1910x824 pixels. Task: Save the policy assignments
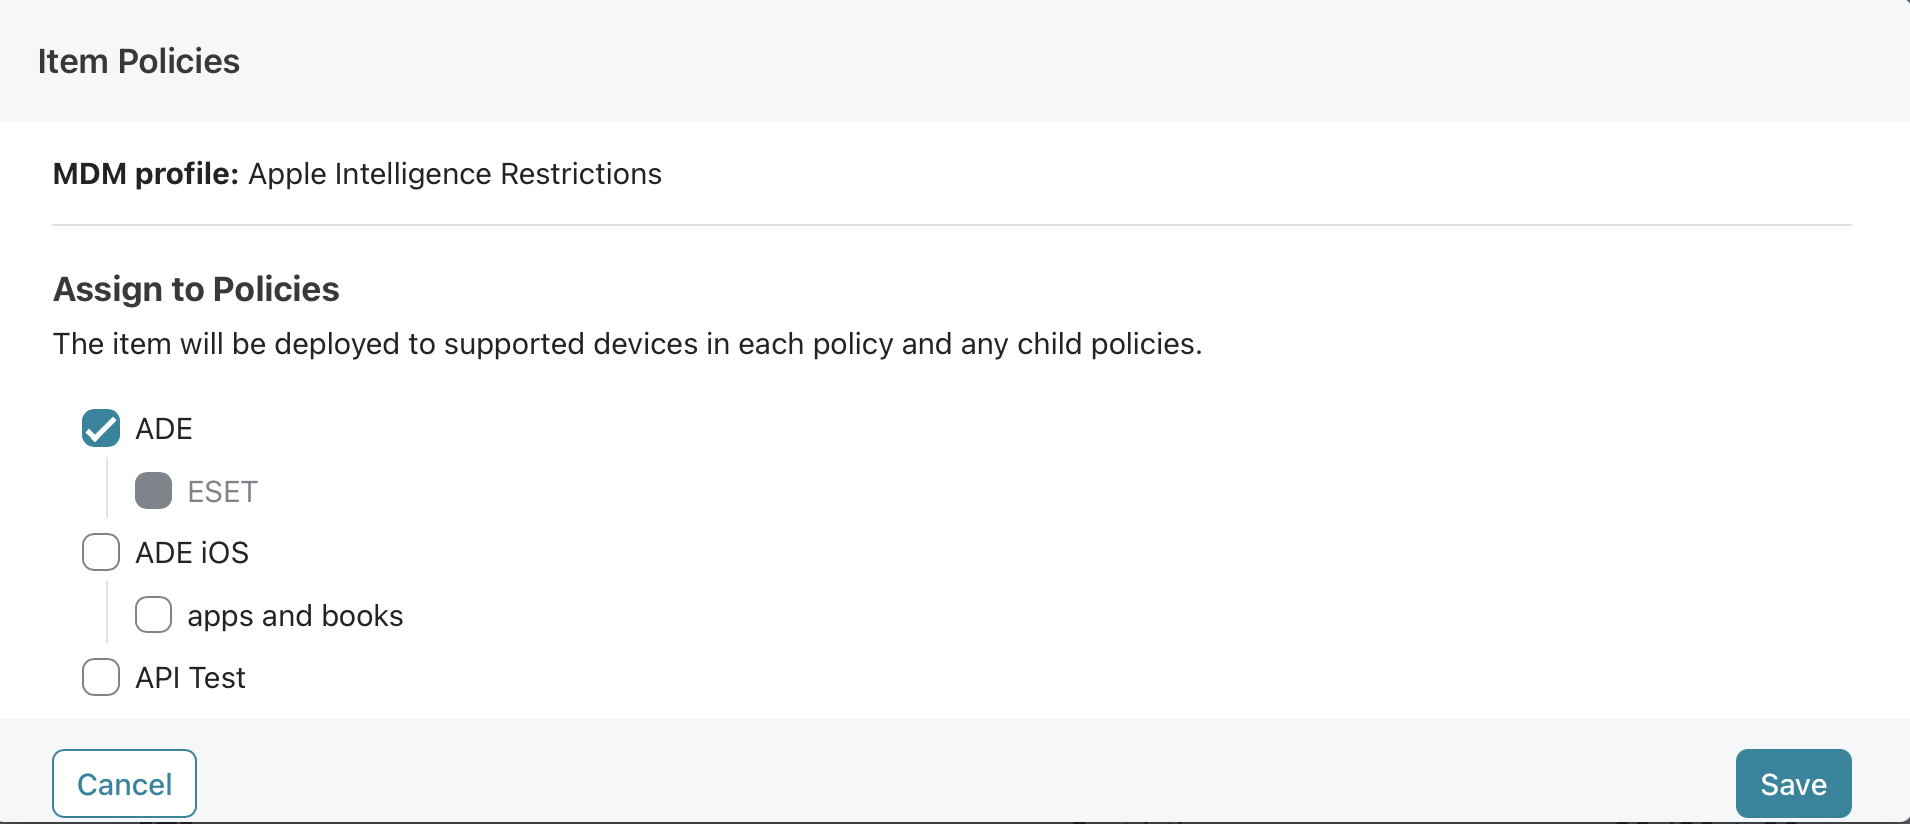[1793, 784]
